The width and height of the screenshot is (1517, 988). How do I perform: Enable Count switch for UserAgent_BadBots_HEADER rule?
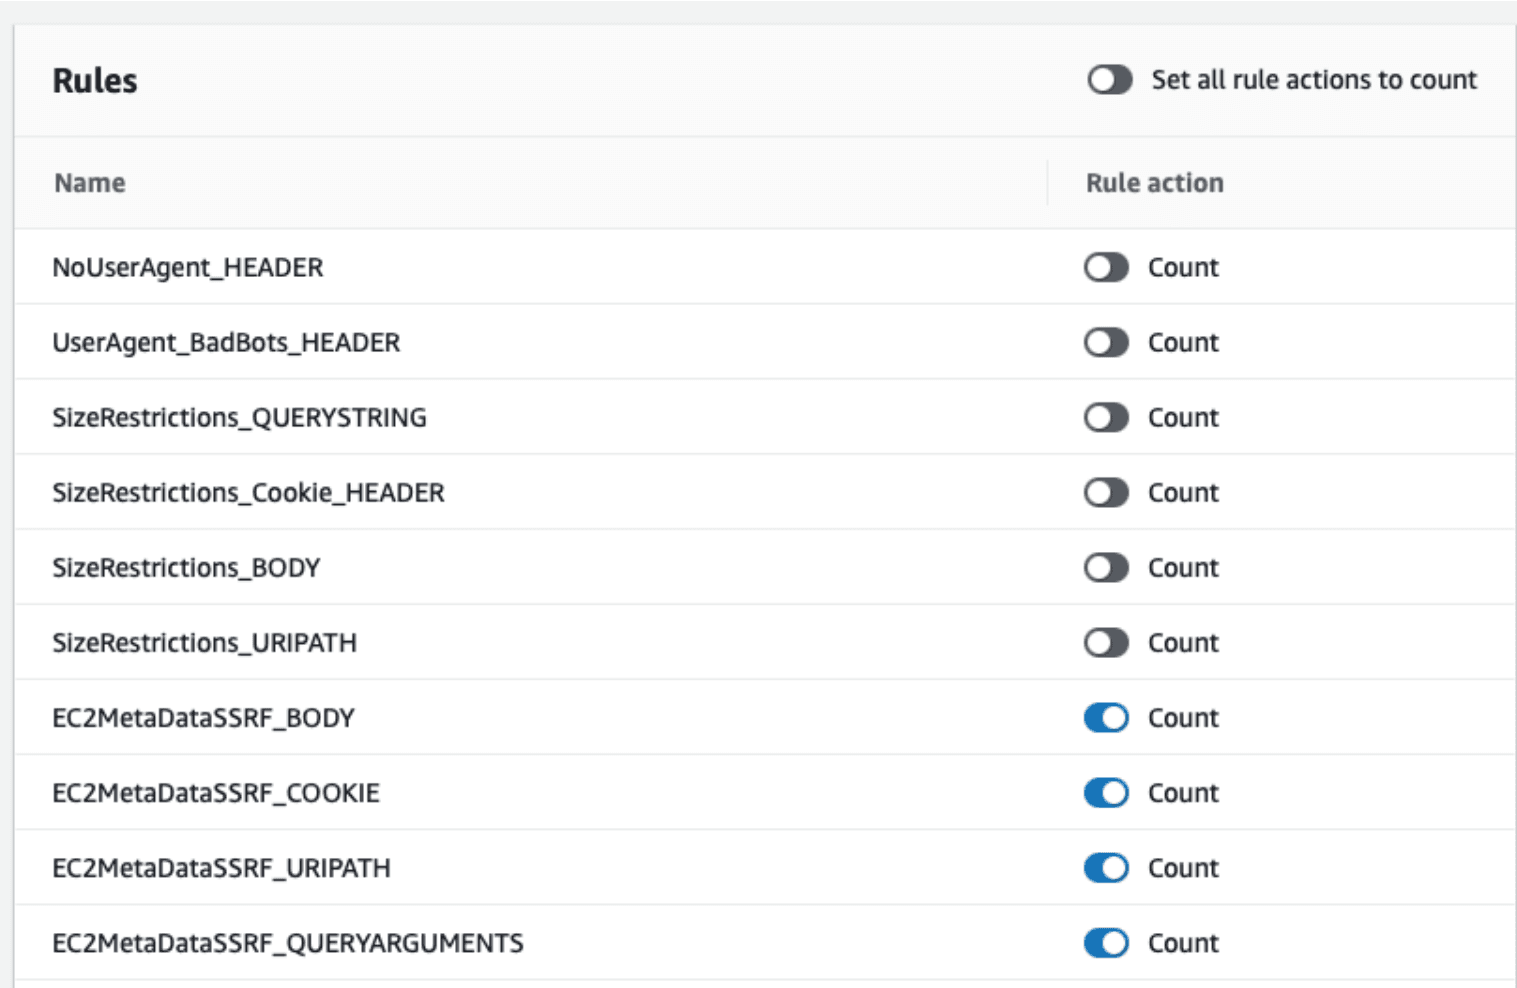pos(1106,343)
